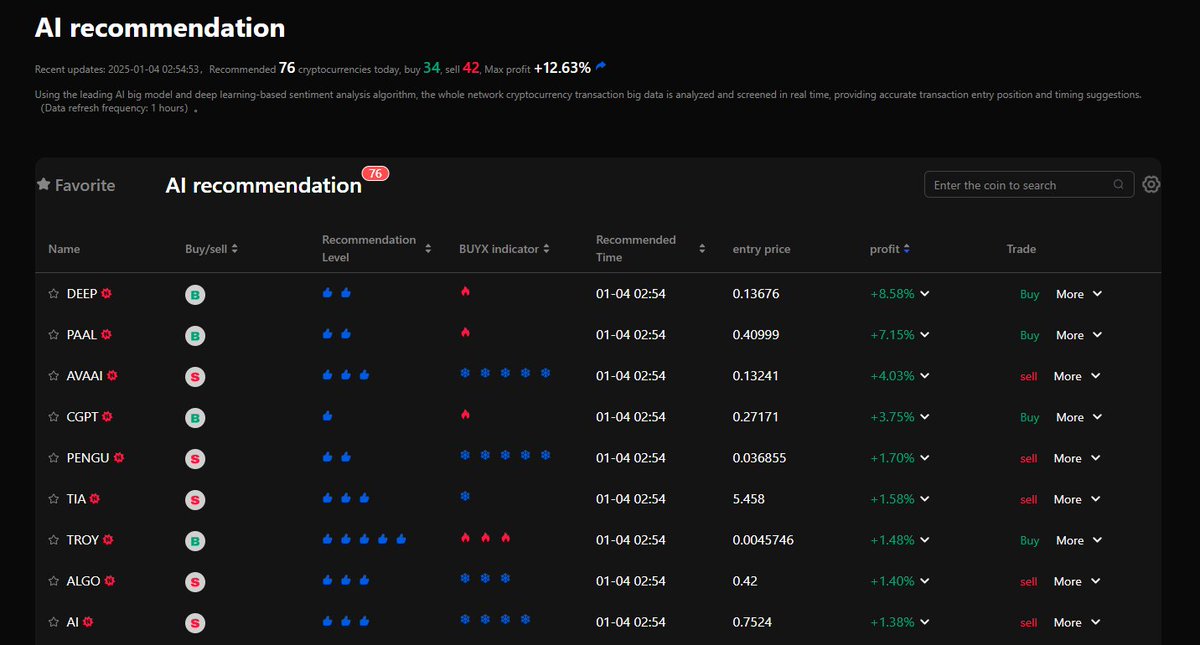
Task: Toggle the favorite star for PENGU
Action: [x=53, y=458]
